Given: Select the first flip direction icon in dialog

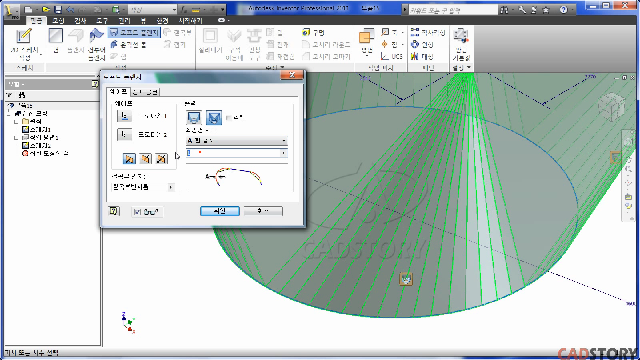Looking at the screenshot, I should pyautogui.click(x=129, y=158).
